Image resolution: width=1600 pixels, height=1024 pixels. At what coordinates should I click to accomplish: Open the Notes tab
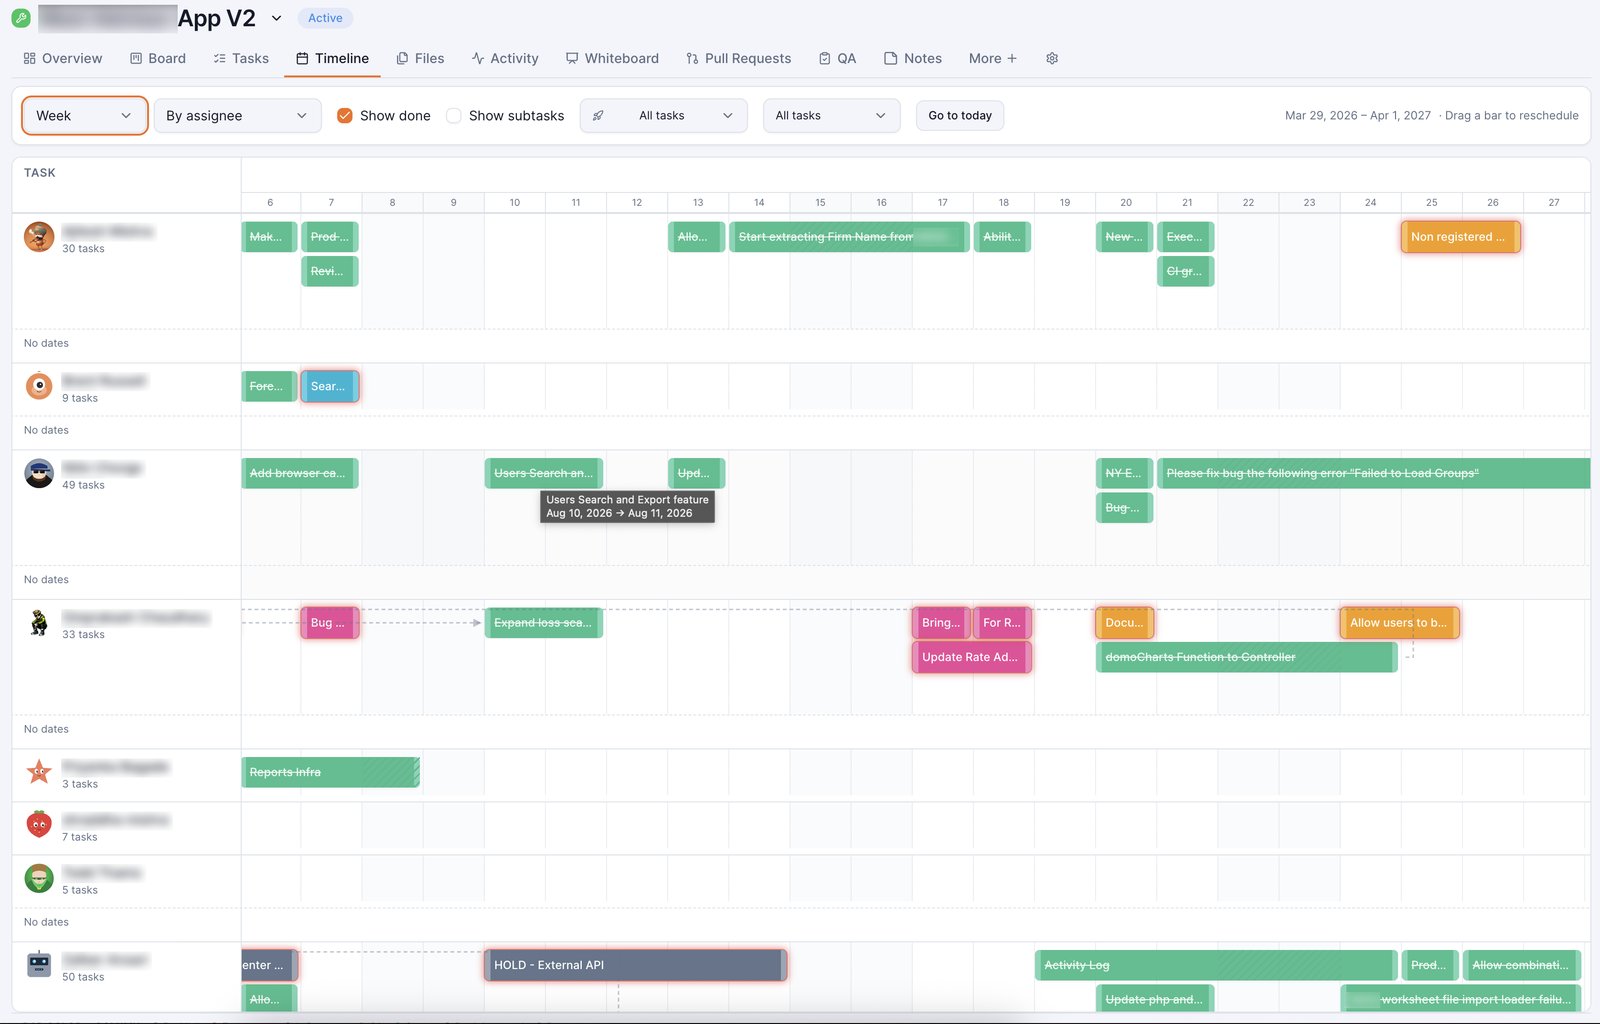coord(913,58)
